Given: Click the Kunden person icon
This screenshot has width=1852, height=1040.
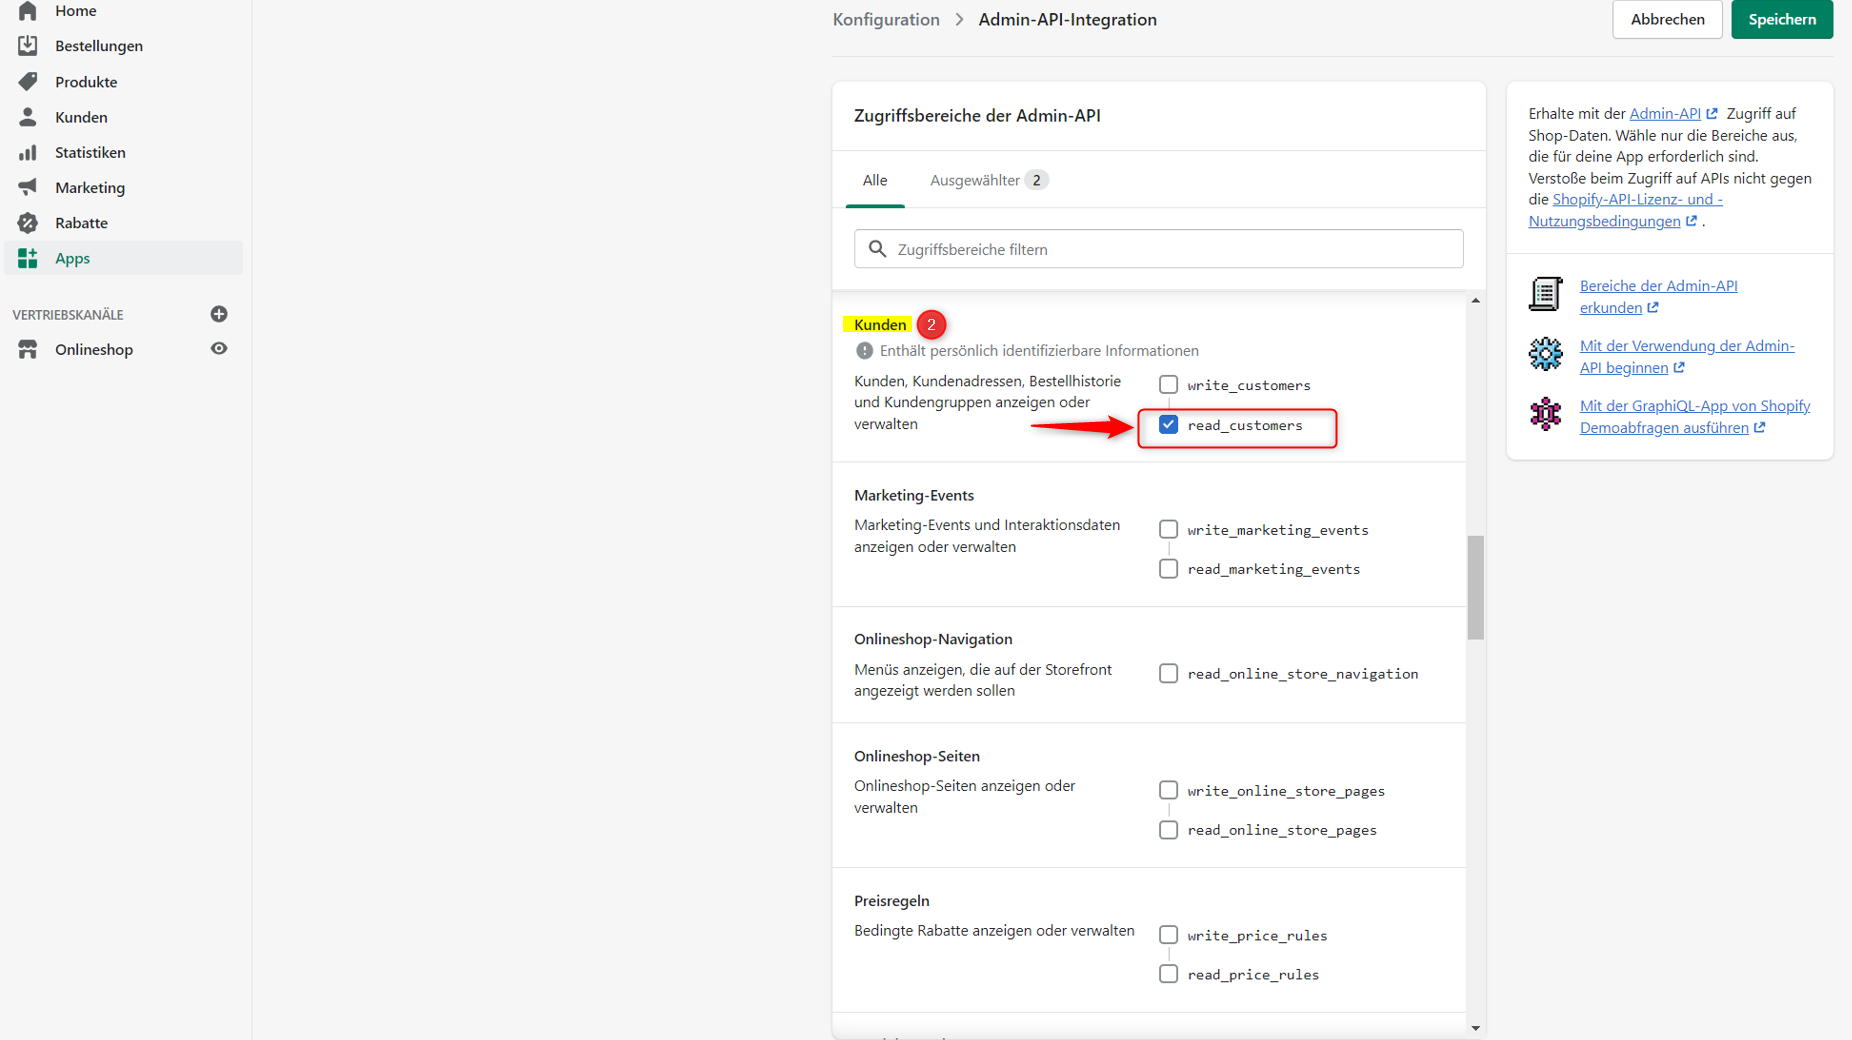Looking at the screenshot, I should coord(28,117).
